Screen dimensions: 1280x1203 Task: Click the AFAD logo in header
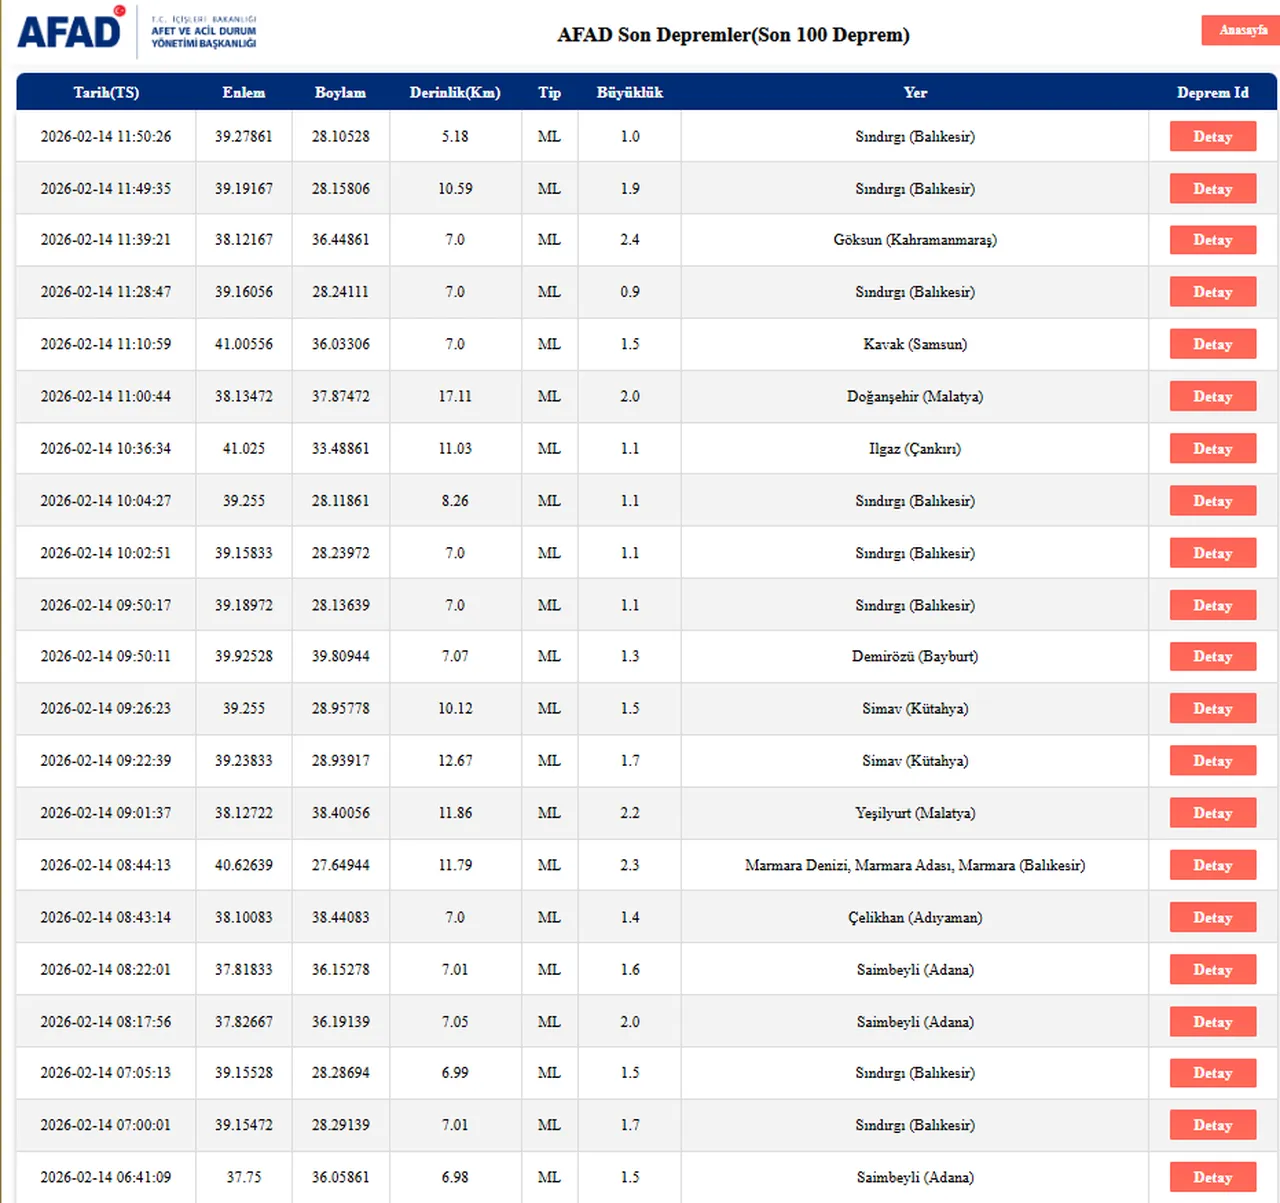(x=70, y=30)
